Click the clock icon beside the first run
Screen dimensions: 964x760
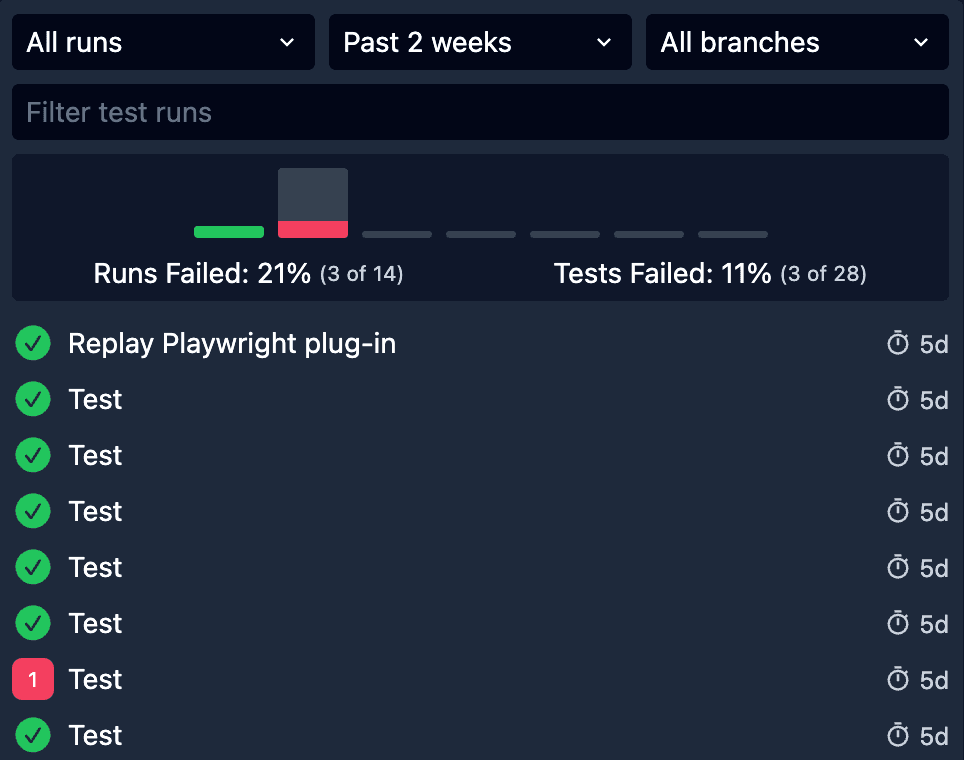point(896,343)
